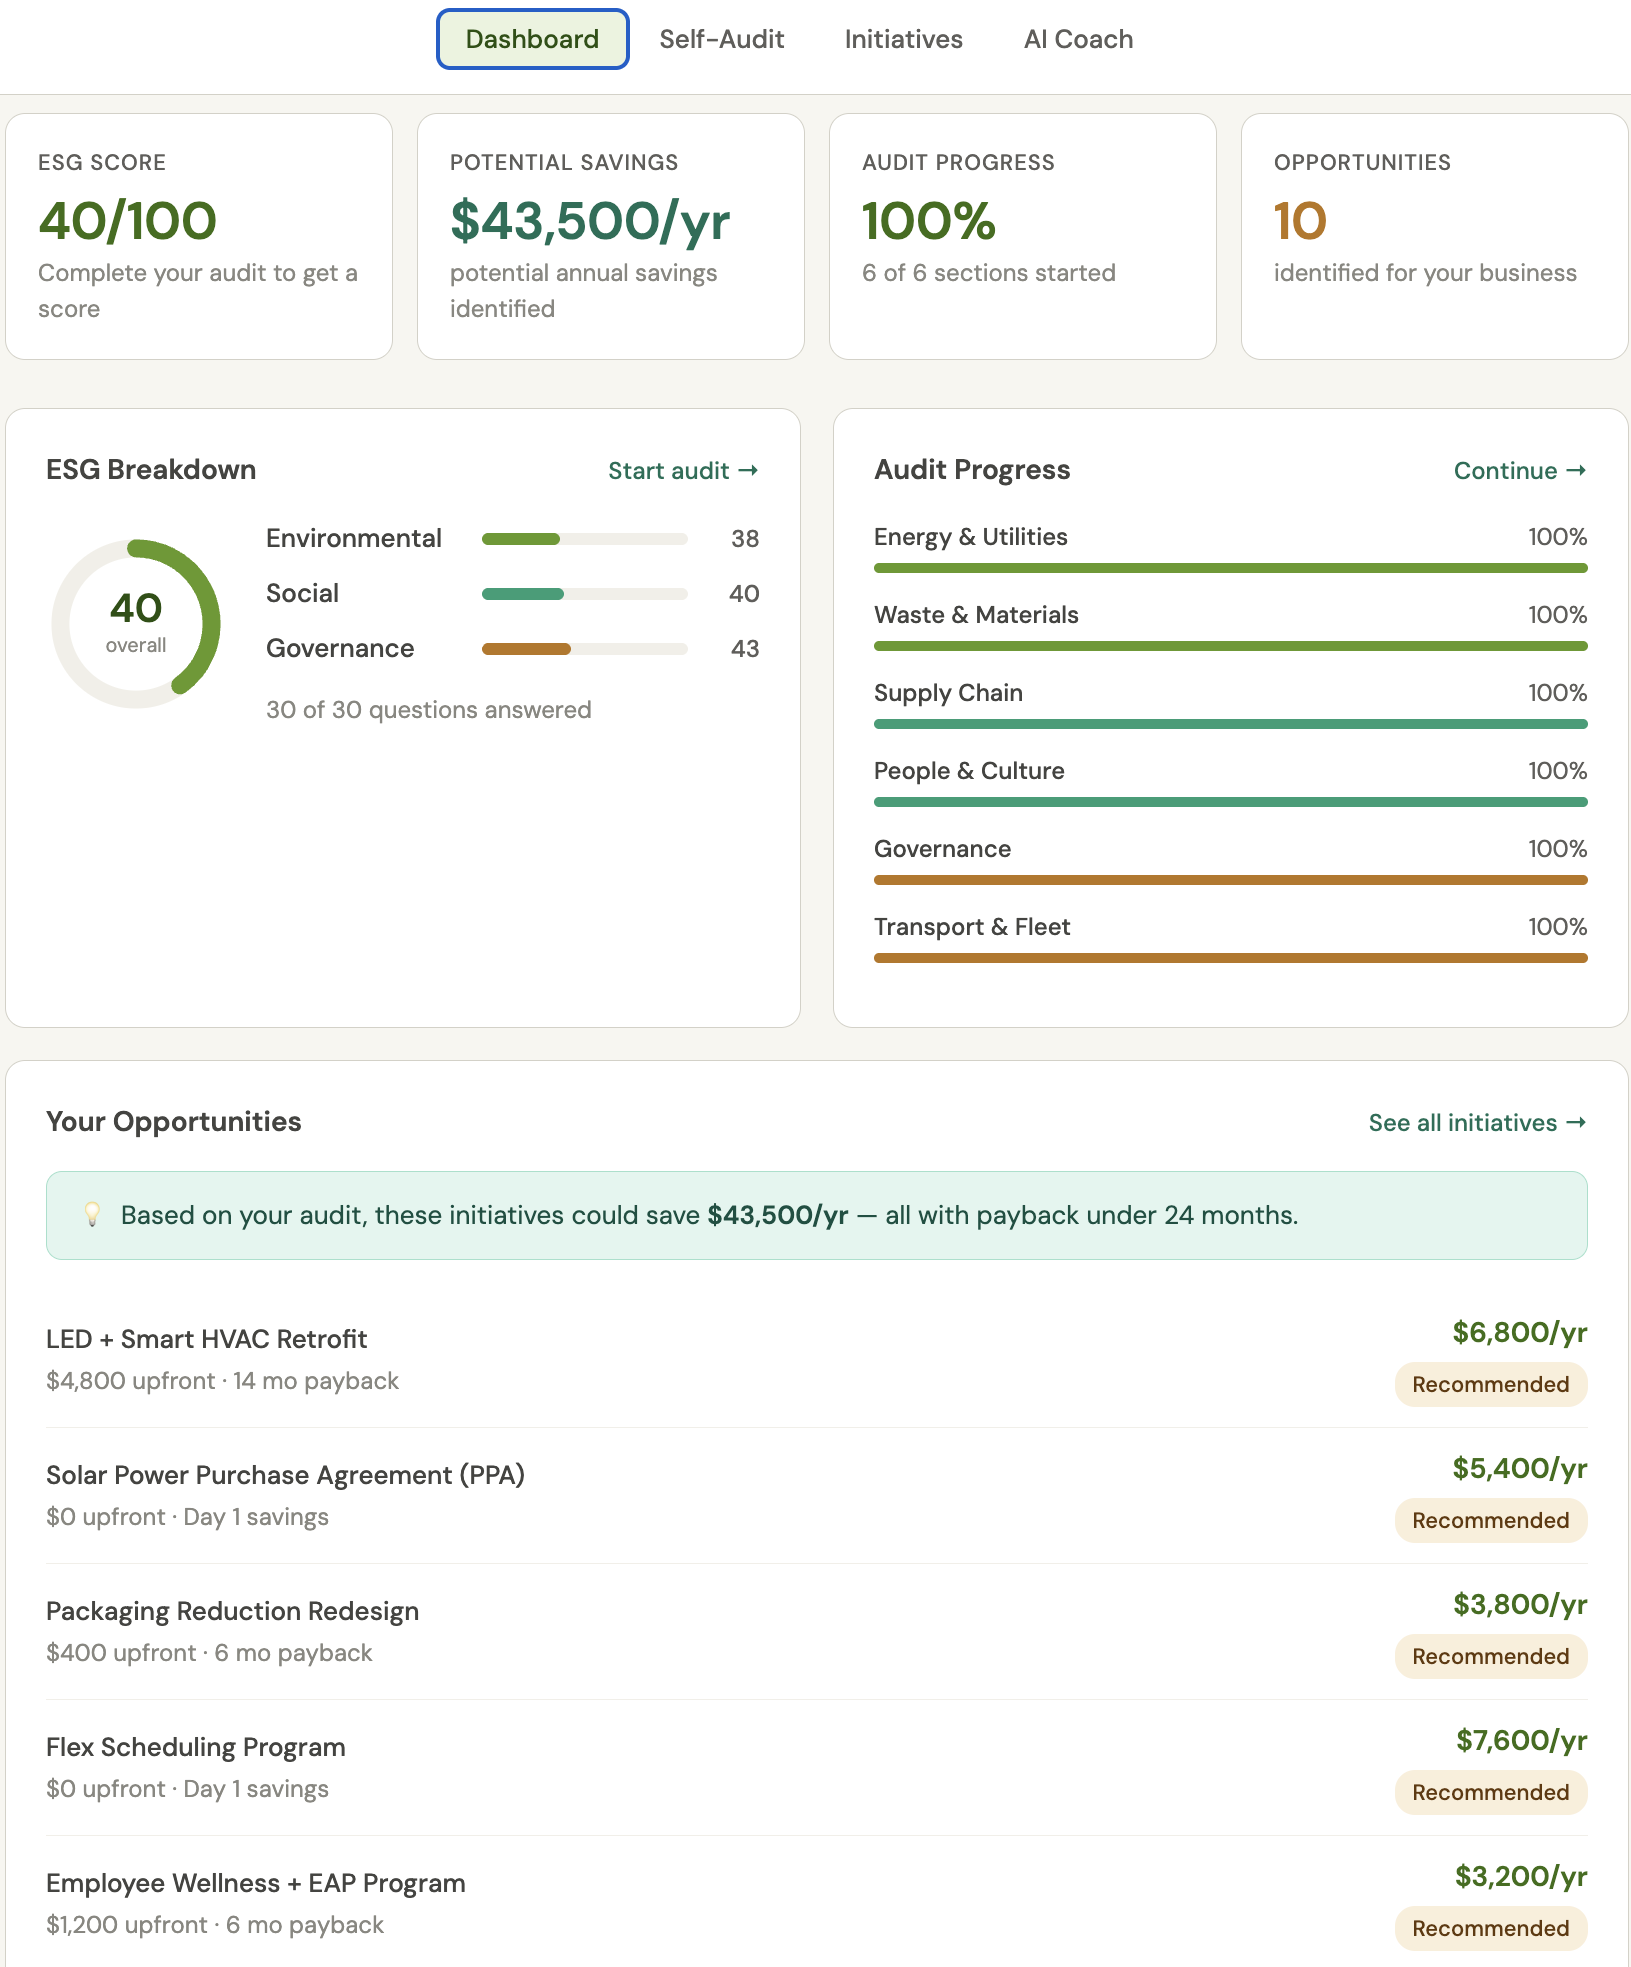The image size is (1631, 1967).
Task: Open the Solar Power Purchase Agreement item
Action: pos(816,1495)
